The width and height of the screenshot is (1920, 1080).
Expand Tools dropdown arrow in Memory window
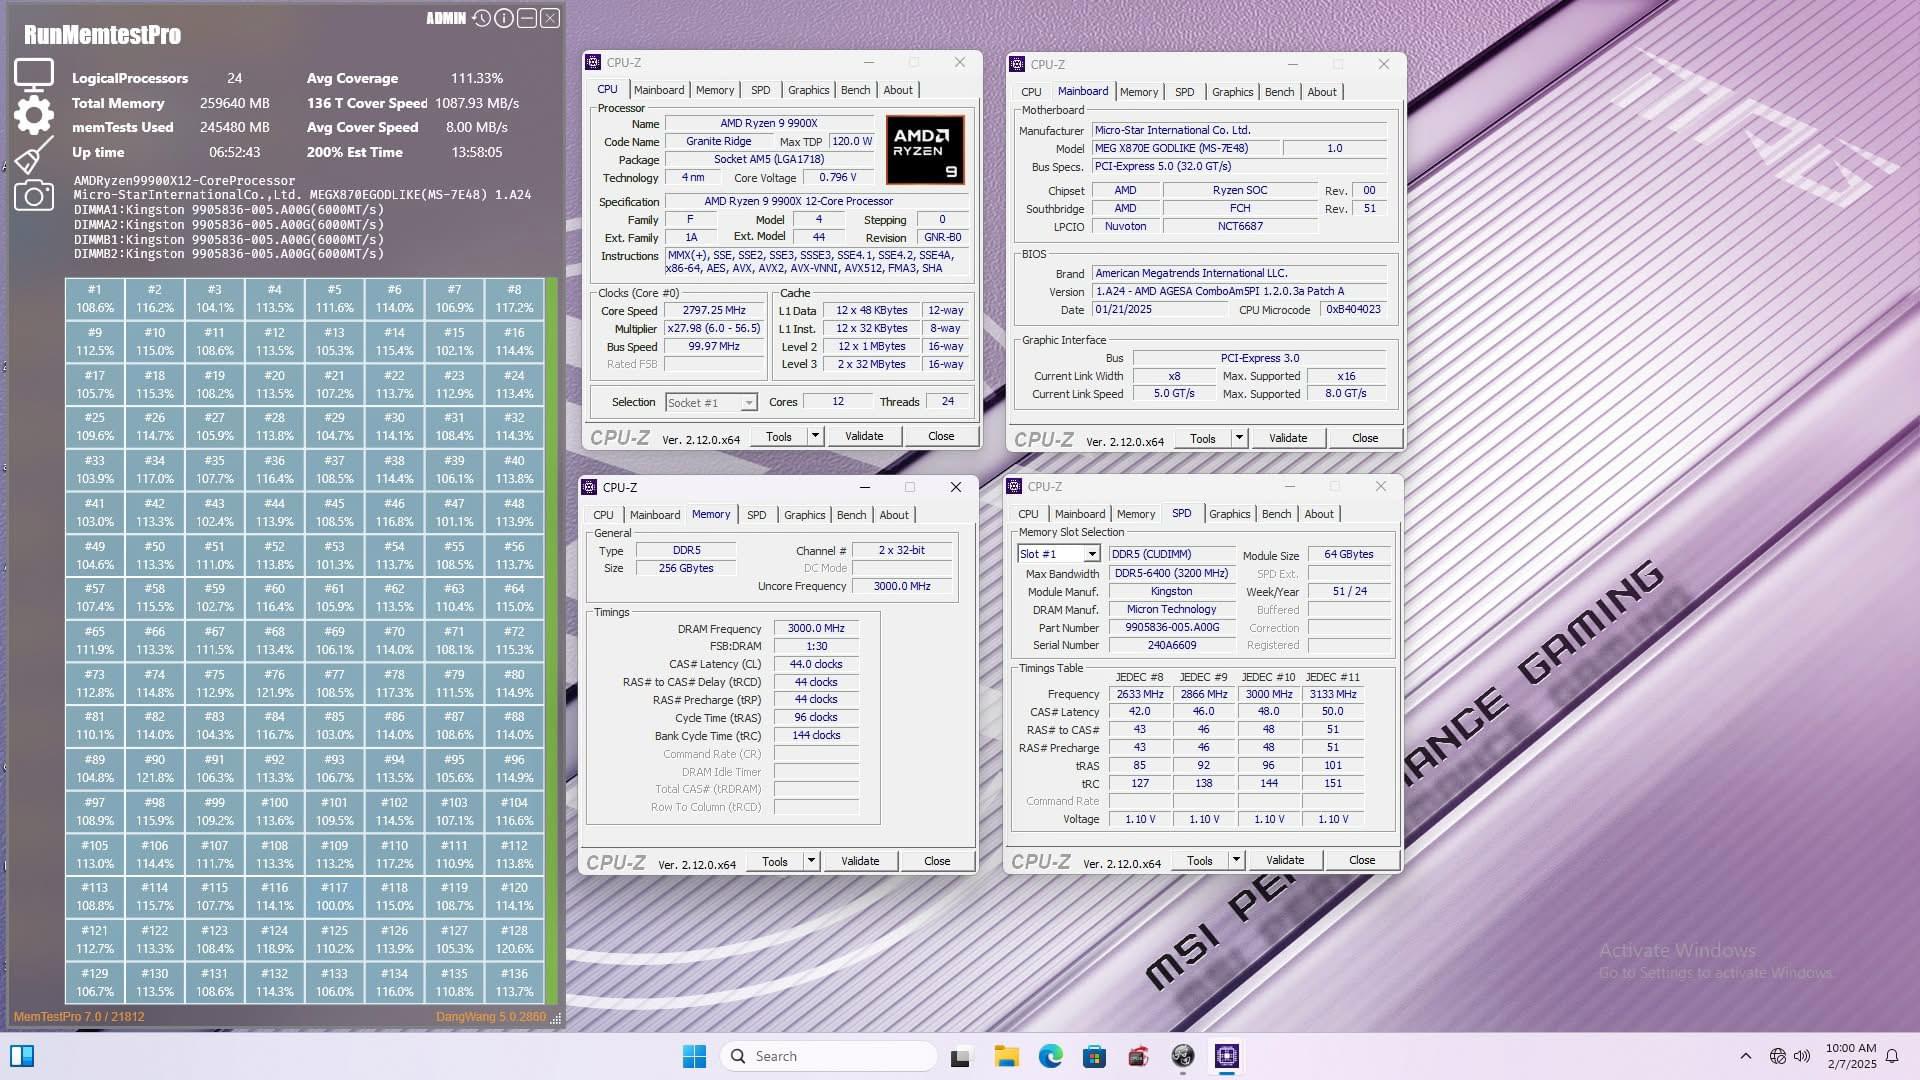(811, 861)
